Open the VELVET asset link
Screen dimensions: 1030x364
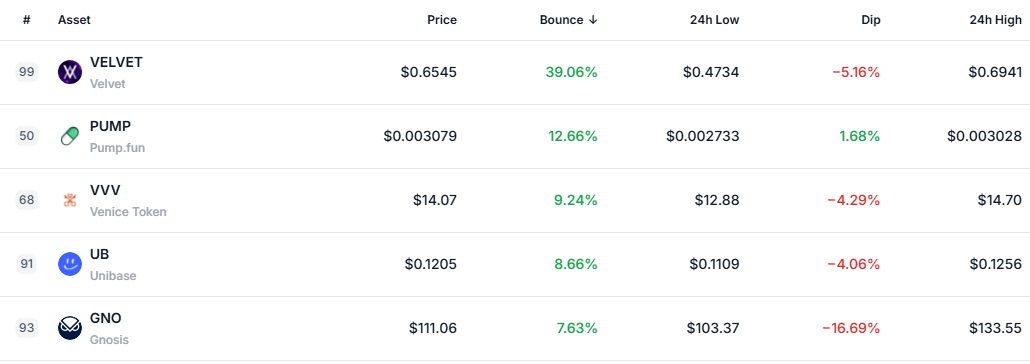(116, 62)
